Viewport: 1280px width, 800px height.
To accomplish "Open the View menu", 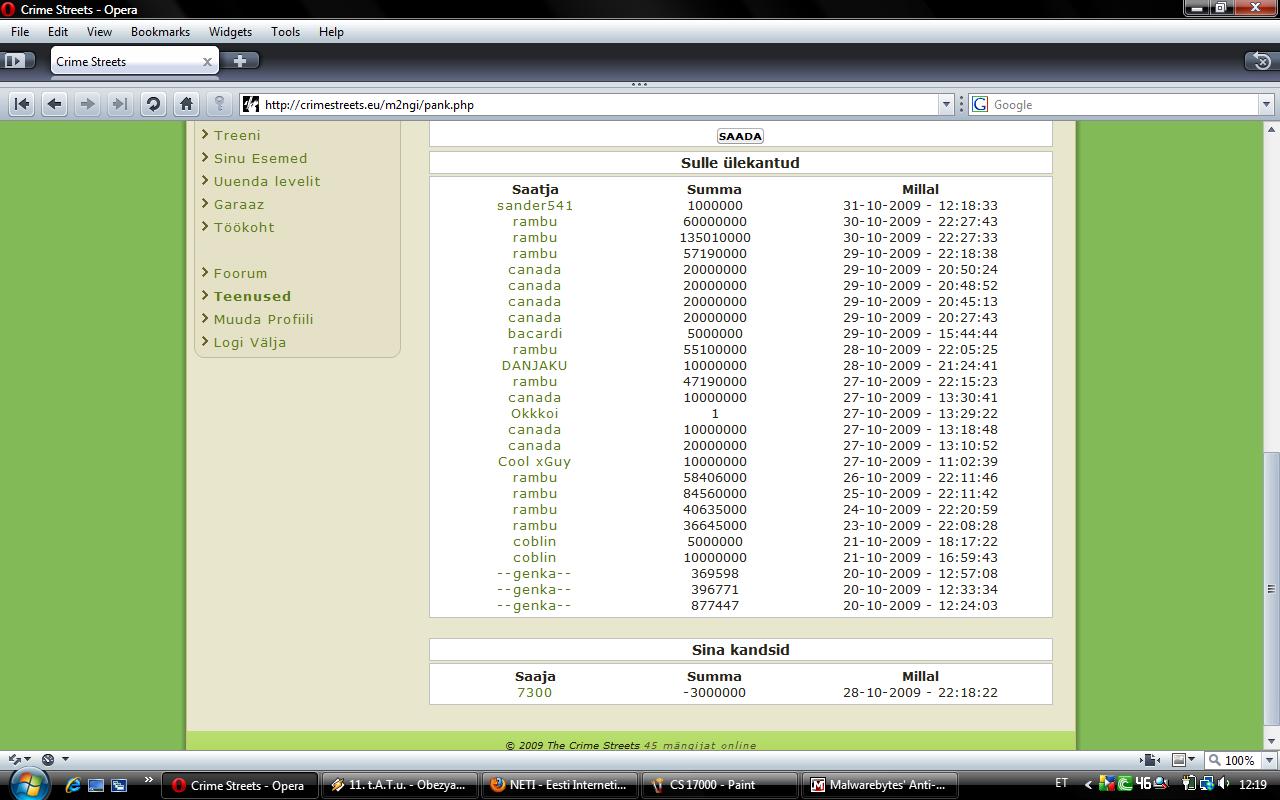I will coord(99,31).
